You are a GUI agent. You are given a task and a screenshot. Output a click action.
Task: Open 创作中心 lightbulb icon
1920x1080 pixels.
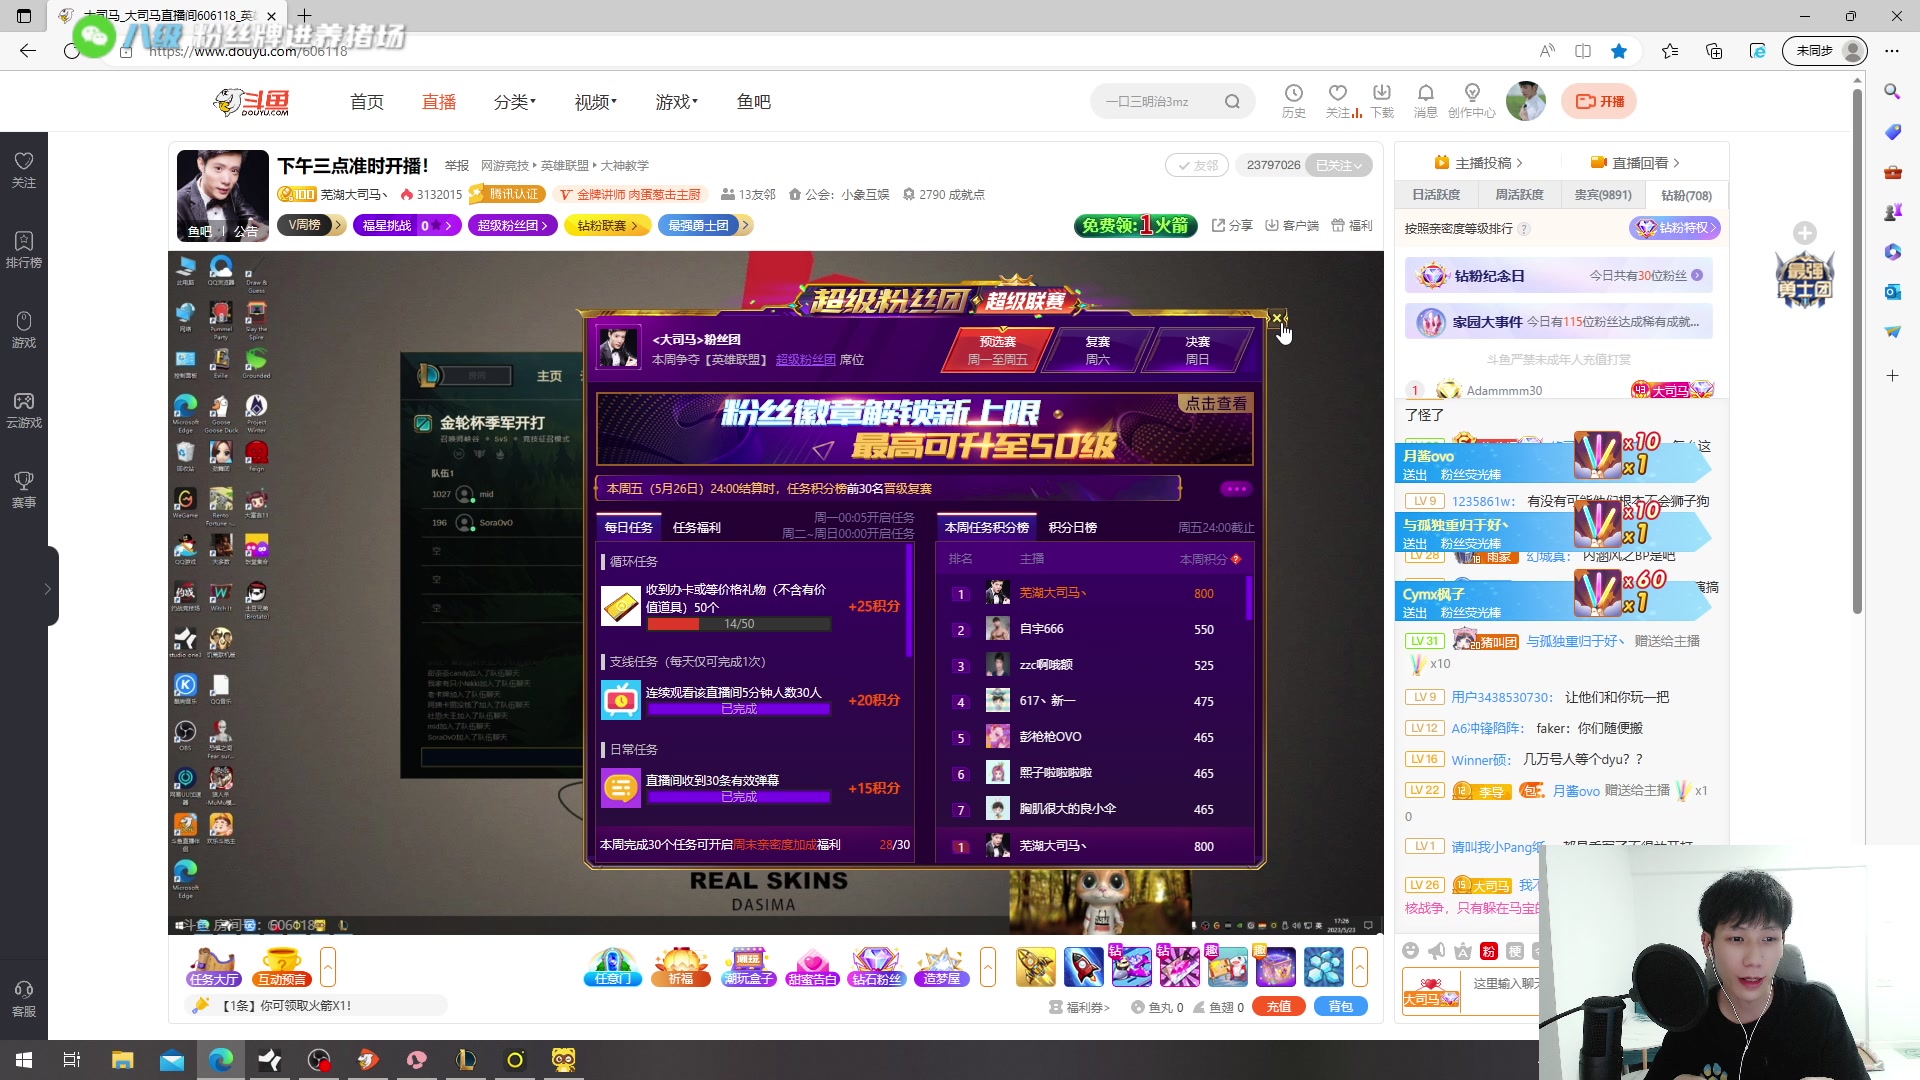1471,93
